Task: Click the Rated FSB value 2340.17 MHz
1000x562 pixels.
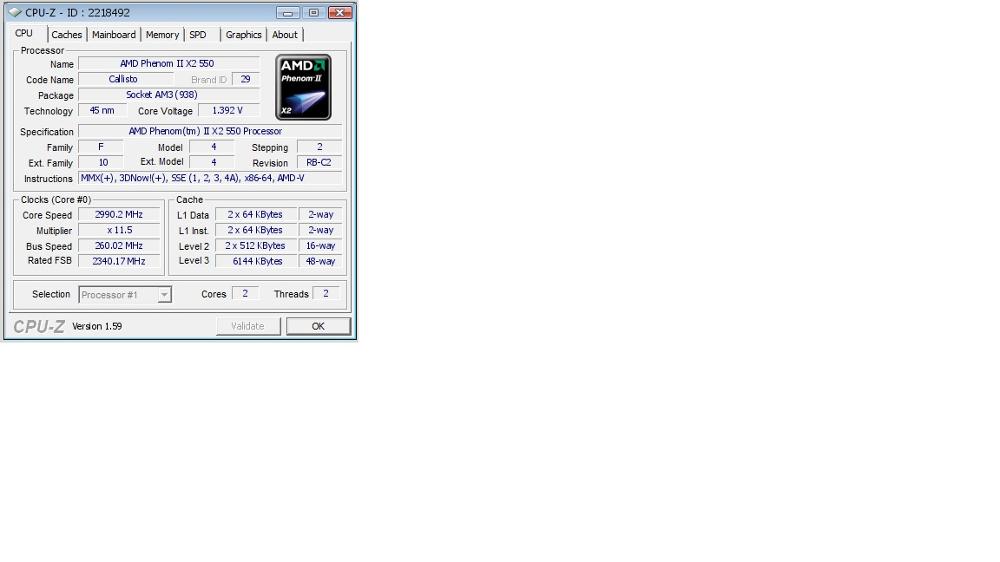Action: pyautogui.click(x=119, y=261)
